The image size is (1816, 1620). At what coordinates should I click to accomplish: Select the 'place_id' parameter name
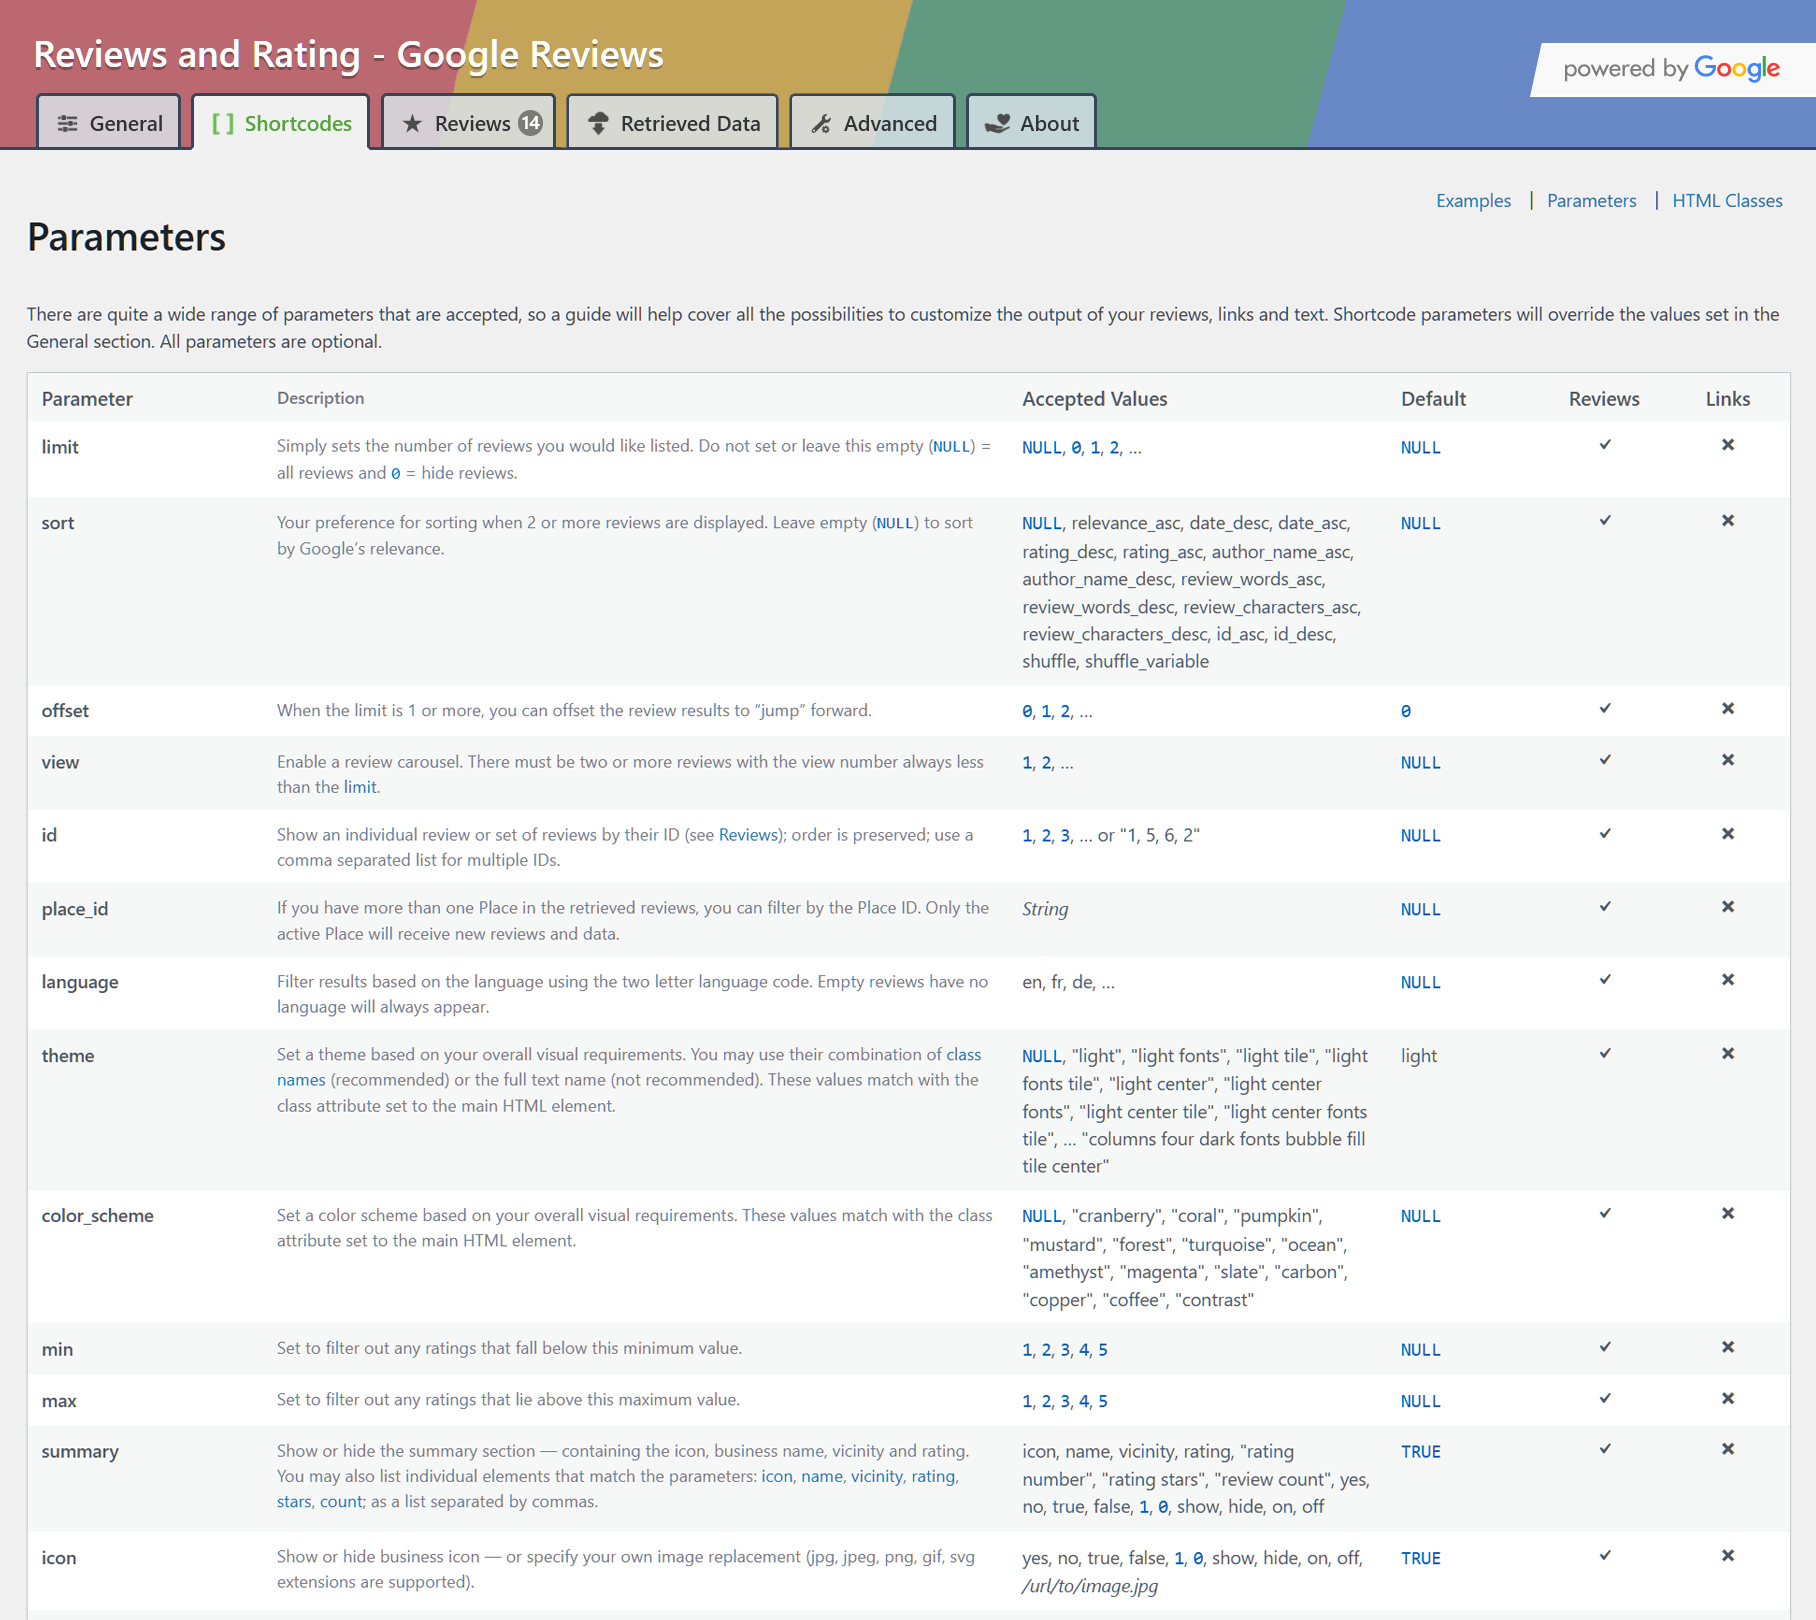[x=75, y=909]
